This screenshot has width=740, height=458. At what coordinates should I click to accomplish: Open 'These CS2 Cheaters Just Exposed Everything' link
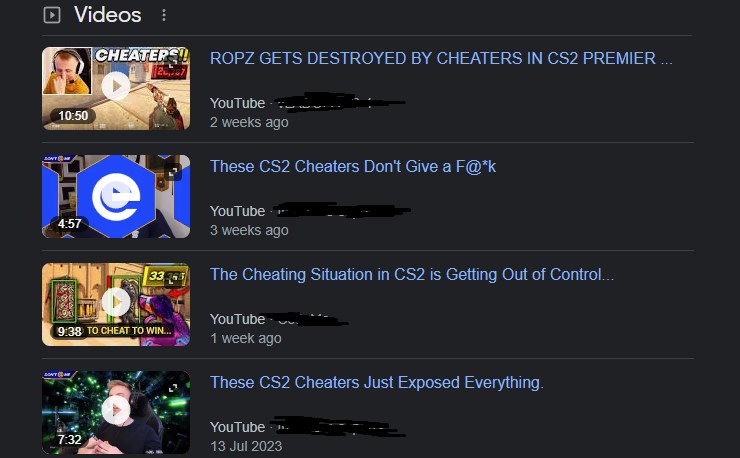pyautogui.click(x=377, y=382)
